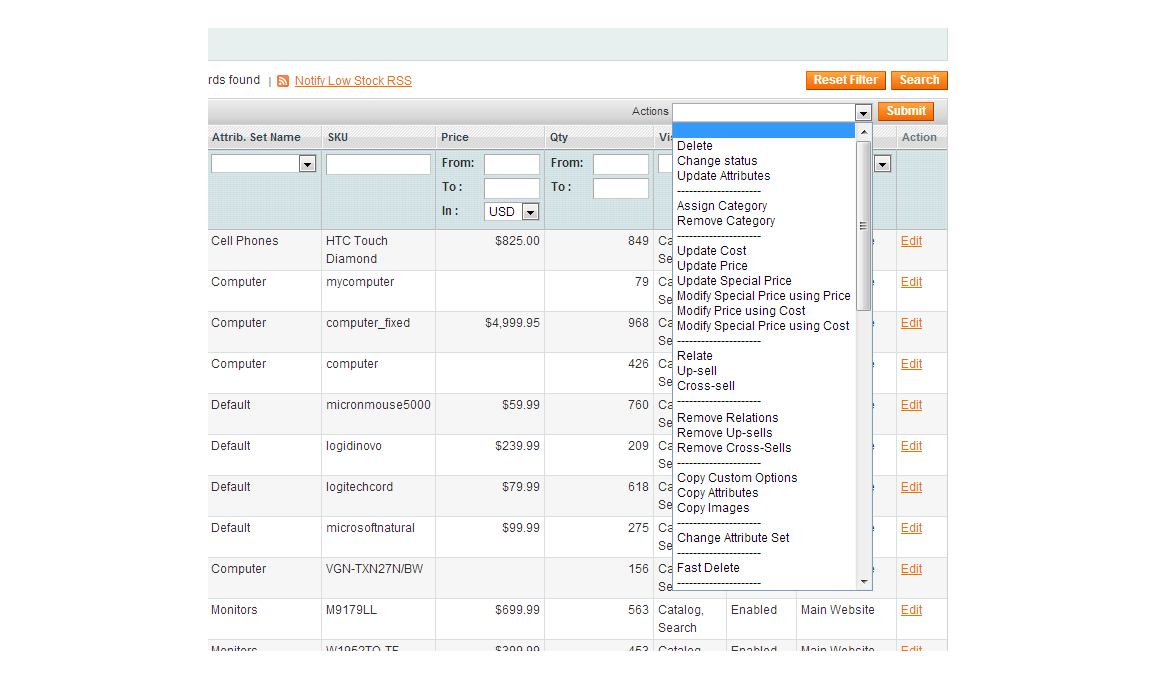Choose Remove Relations action
This screenshot has height=680, width=1170.
pos(728,418)
